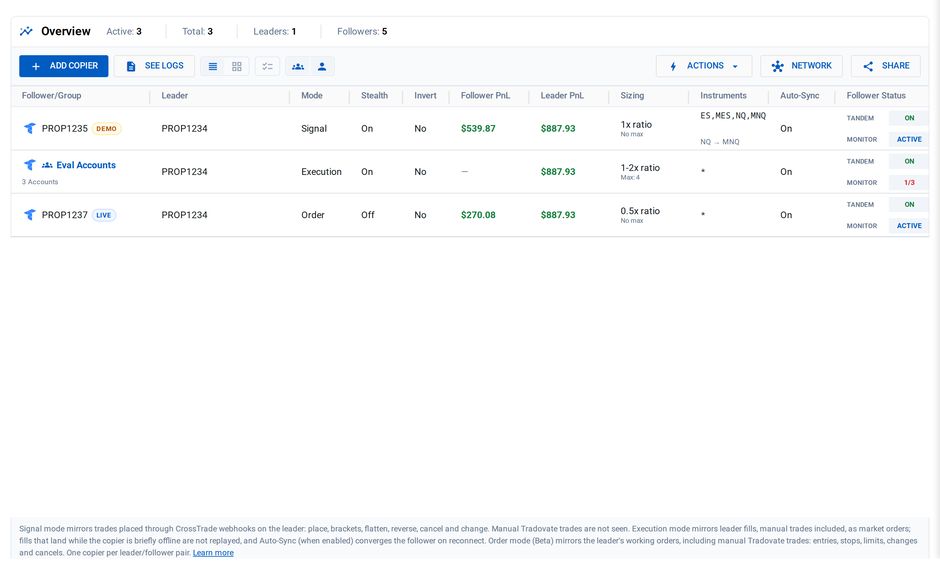
Task: Click the Tradovate icon beside Eval Accounts
Action: 29,165
